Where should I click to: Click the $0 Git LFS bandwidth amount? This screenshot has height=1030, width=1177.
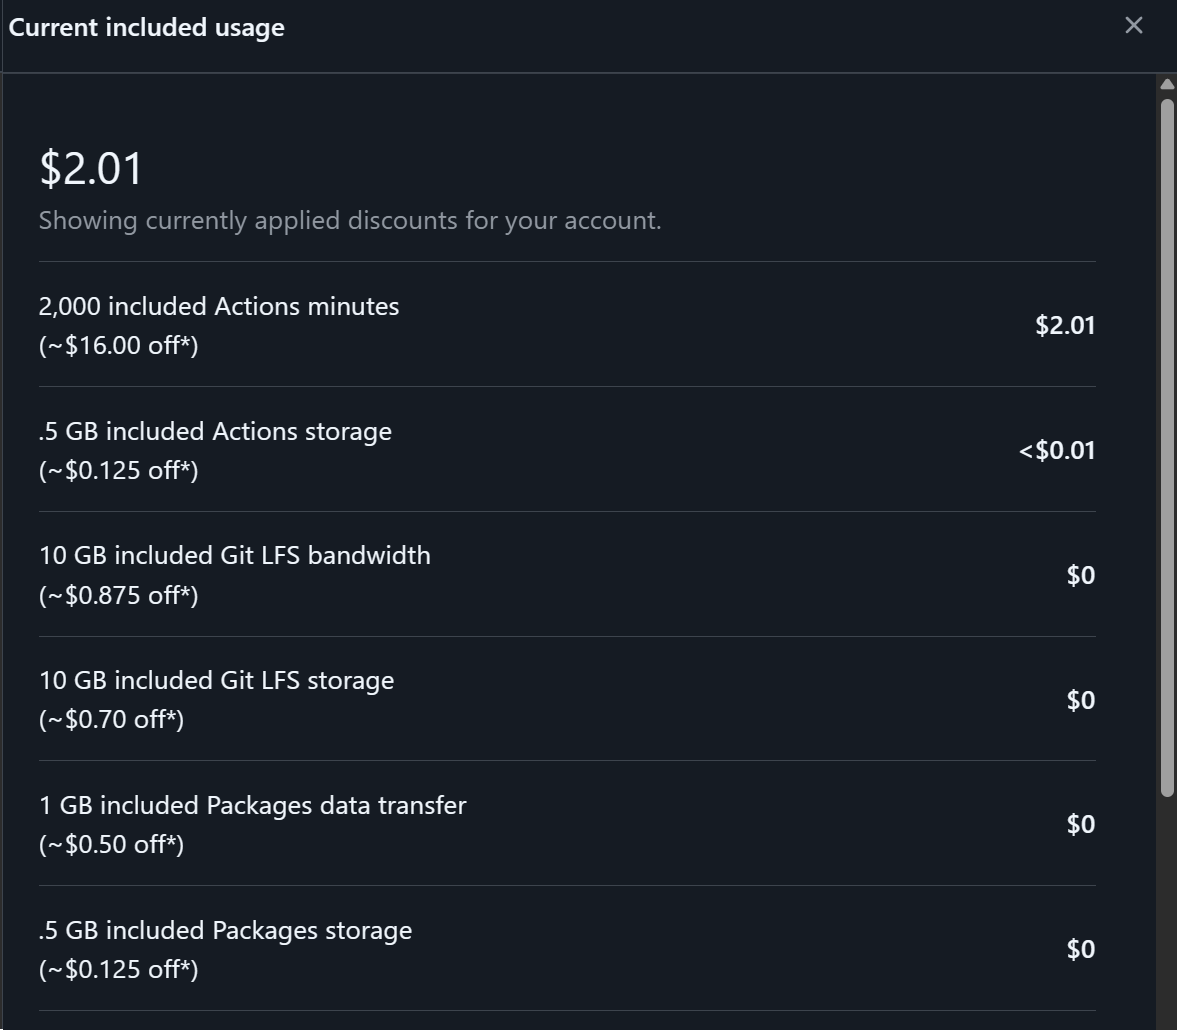click(1081, 575)
